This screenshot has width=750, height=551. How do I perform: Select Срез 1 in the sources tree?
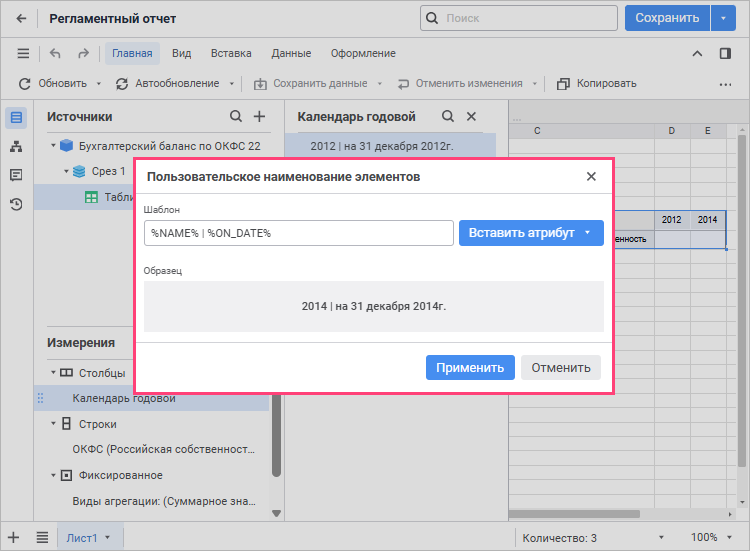[x=109, y=171]
